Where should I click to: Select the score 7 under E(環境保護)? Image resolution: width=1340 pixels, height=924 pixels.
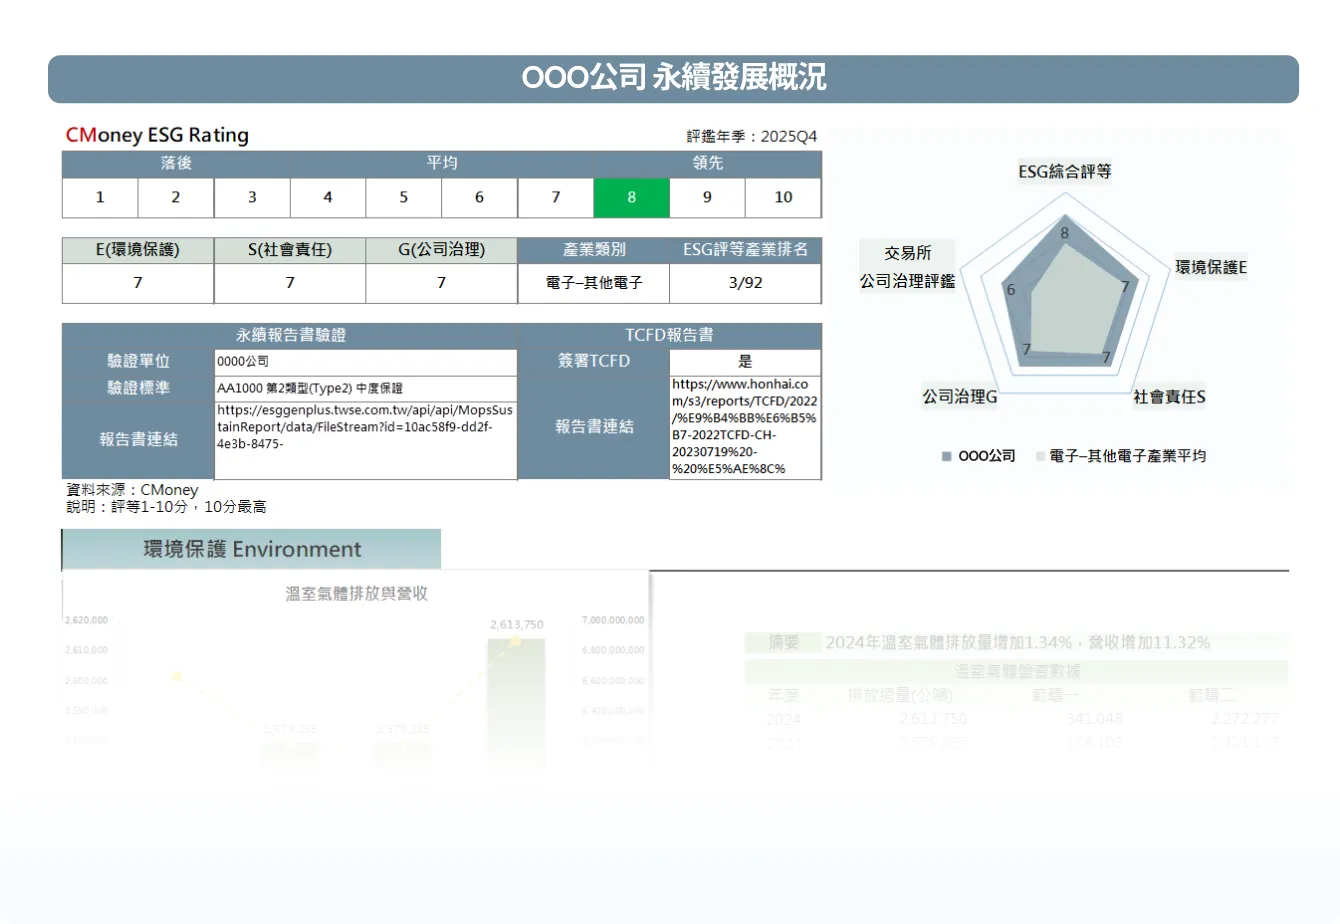tap(138, 283)
